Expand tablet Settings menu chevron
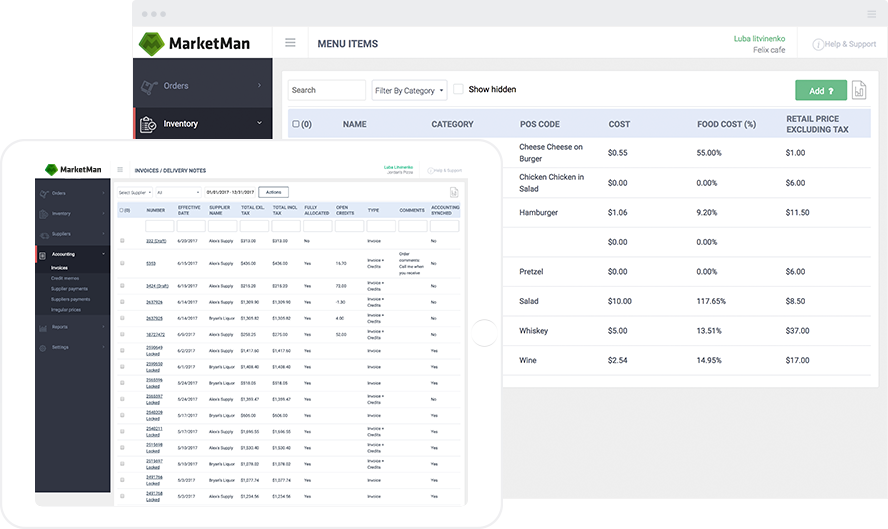This screenshot has width=888, height=529. pyautogui.click(x=104, y=347)
